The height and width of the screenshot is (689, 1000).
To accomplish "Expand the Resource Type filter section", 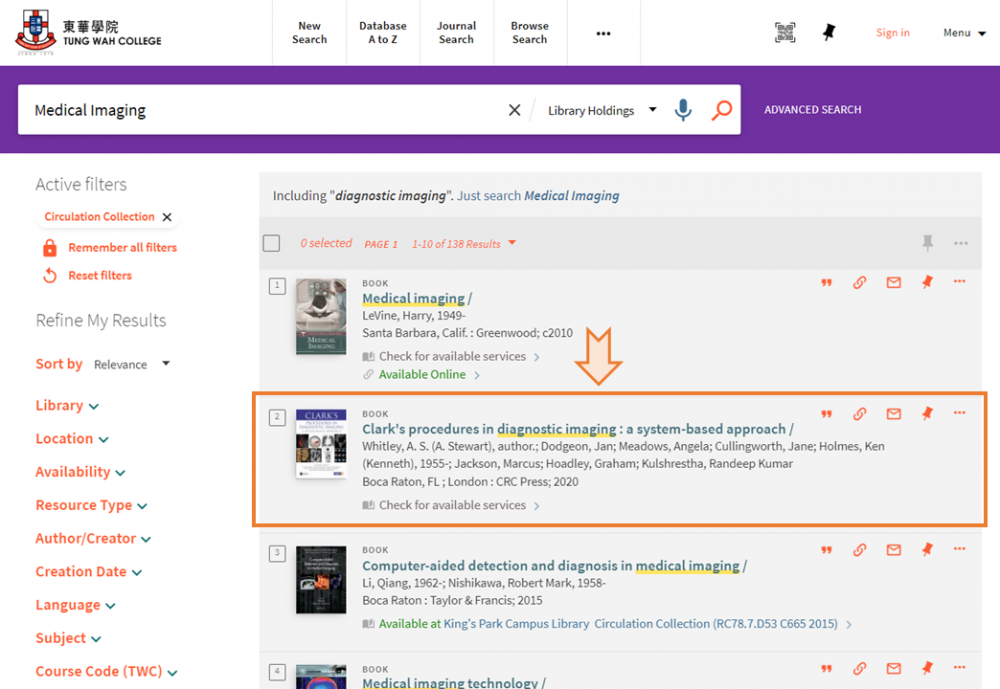I will (91, 505).
